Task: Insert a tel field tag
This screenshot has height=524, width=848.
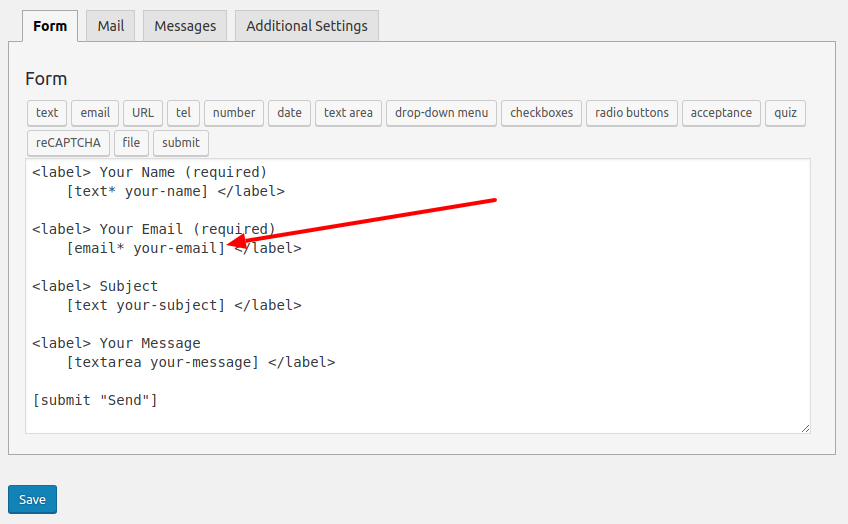Action: pyautogui.click(x=184, y=113)
